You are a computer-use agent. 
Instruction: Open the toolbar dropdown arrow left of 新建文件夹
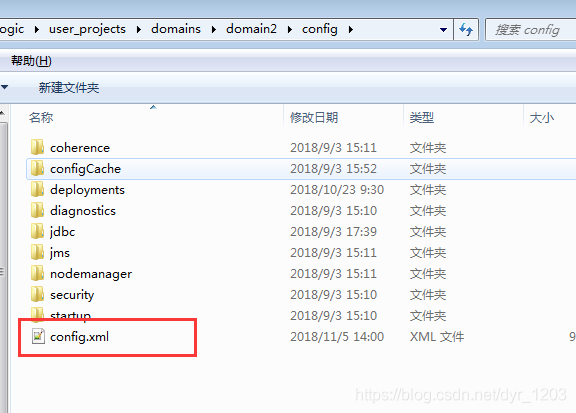4,87
